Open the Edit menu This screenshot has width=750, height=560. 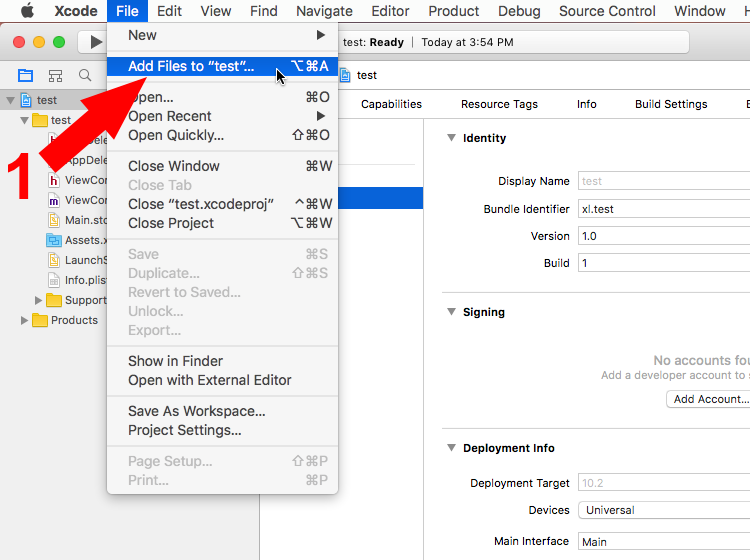click(169, 11)
